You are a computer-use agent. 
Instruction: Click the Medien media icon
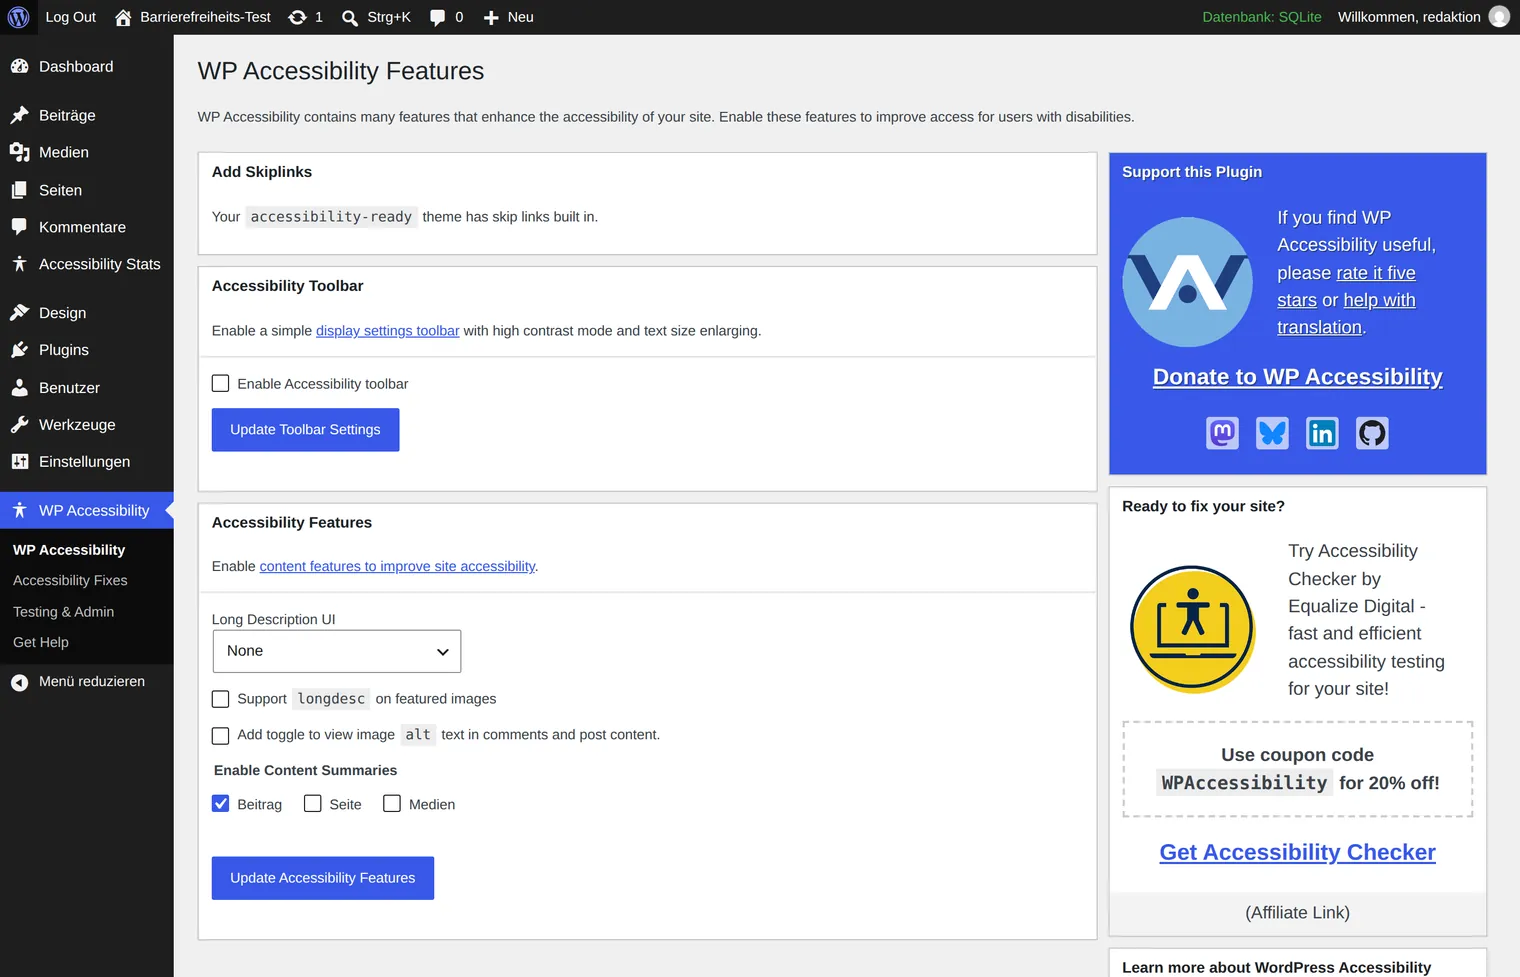tap(19, 152)
